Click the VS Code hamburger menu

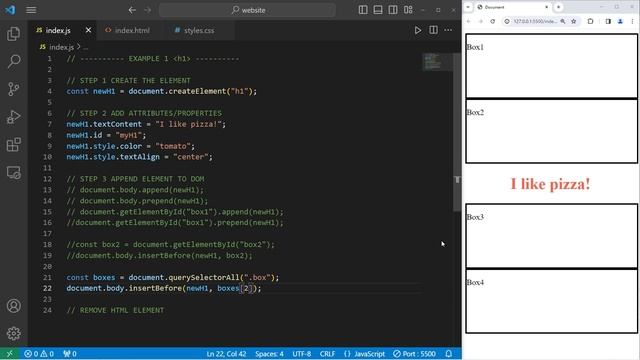tap(31, 10)
